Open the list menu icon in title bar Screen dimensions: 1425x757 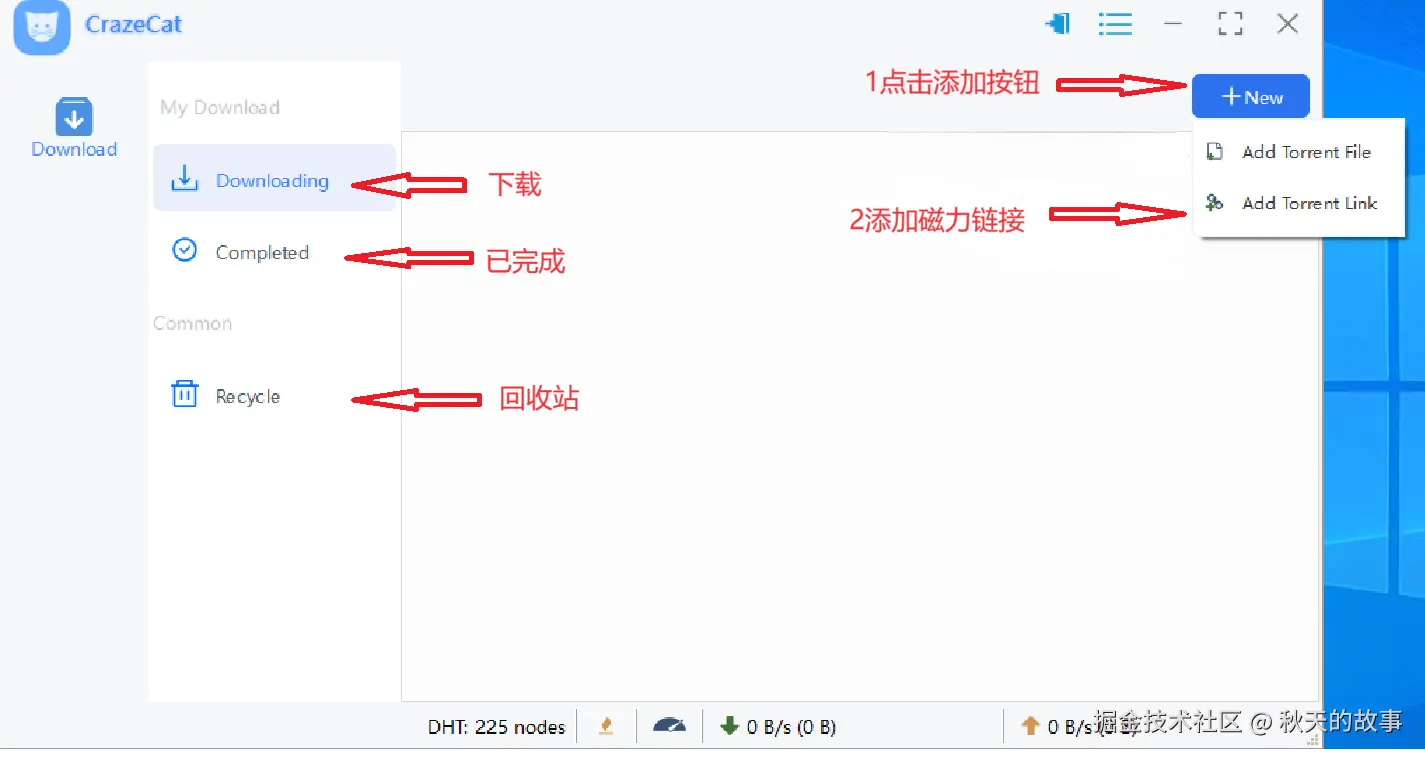coord(1115,24)
